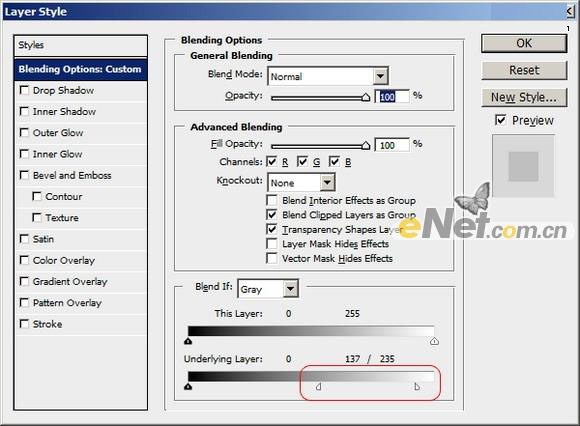Select the Styles list header
580x426 pixels.
pyautogui.click(x=81, y=45)
